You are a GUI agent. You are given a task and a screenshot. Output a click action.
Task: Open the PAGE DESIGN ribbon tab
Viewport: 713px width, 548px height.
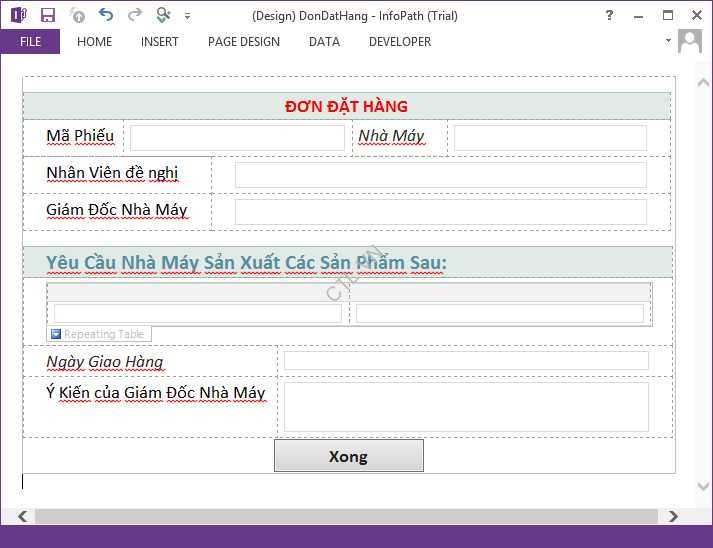244,42
